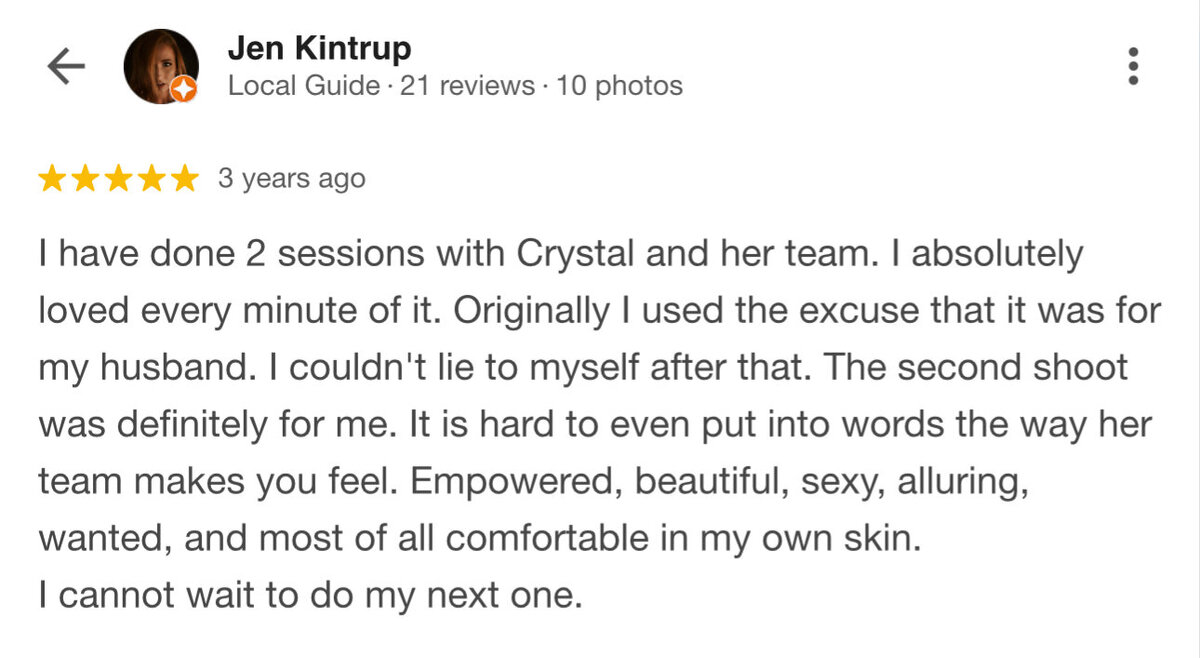This screenshot has width=1200, height=658.
Task: Open Jen Kintrup's profile photo
Action: [160, 67]
